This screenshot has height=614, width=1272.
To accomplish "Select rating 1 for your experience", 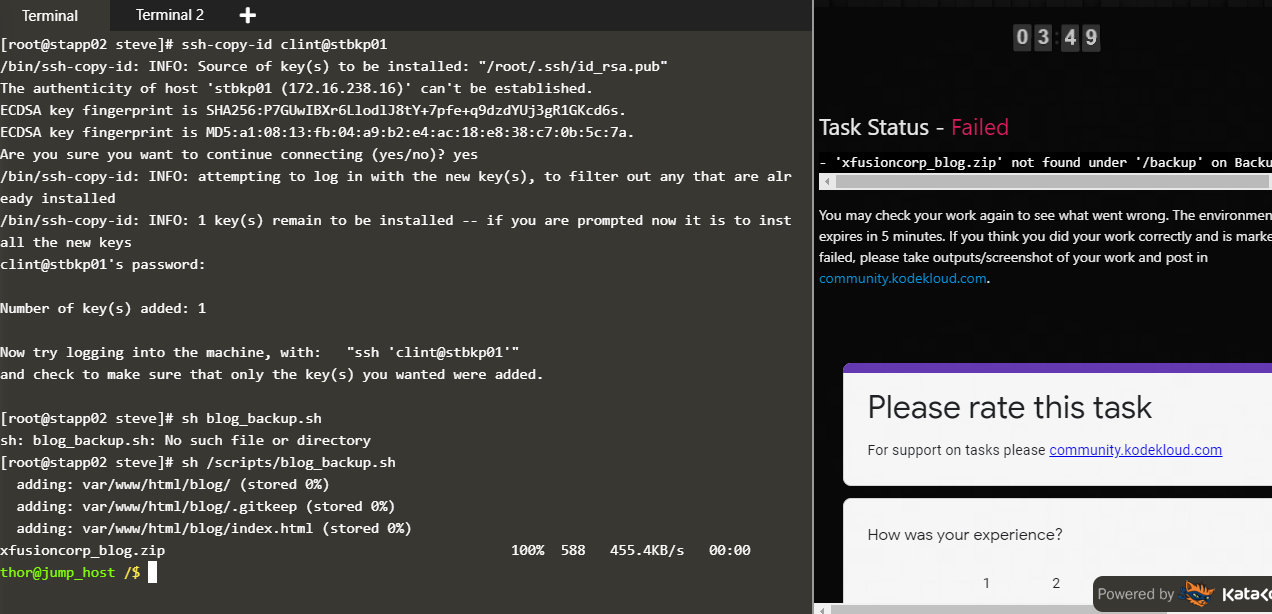I will tap(986, 583).
